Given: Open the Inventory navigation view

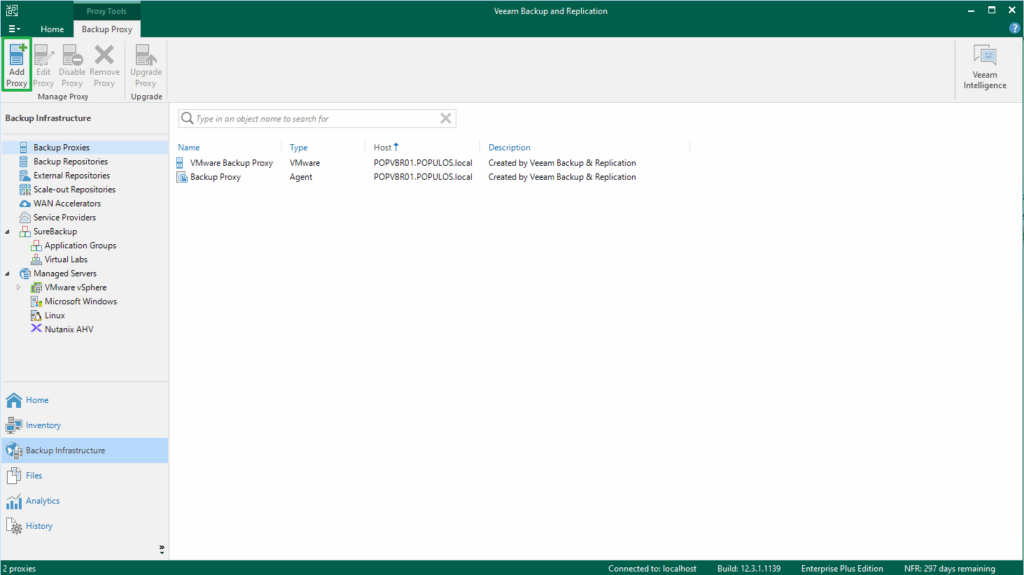Looking at the screenshot, I should click(85, 425).
